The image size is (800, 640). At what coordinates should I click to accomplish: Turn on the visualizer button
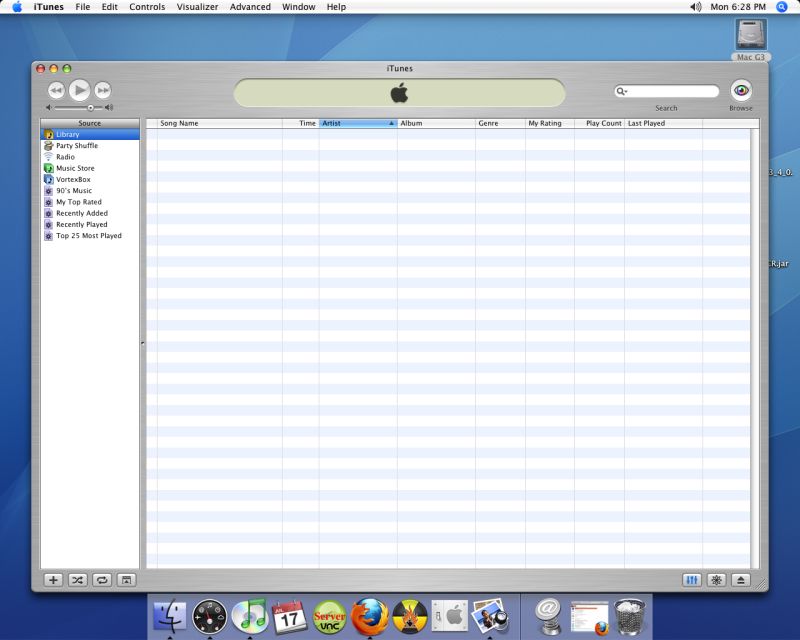(x=716, y=580)
